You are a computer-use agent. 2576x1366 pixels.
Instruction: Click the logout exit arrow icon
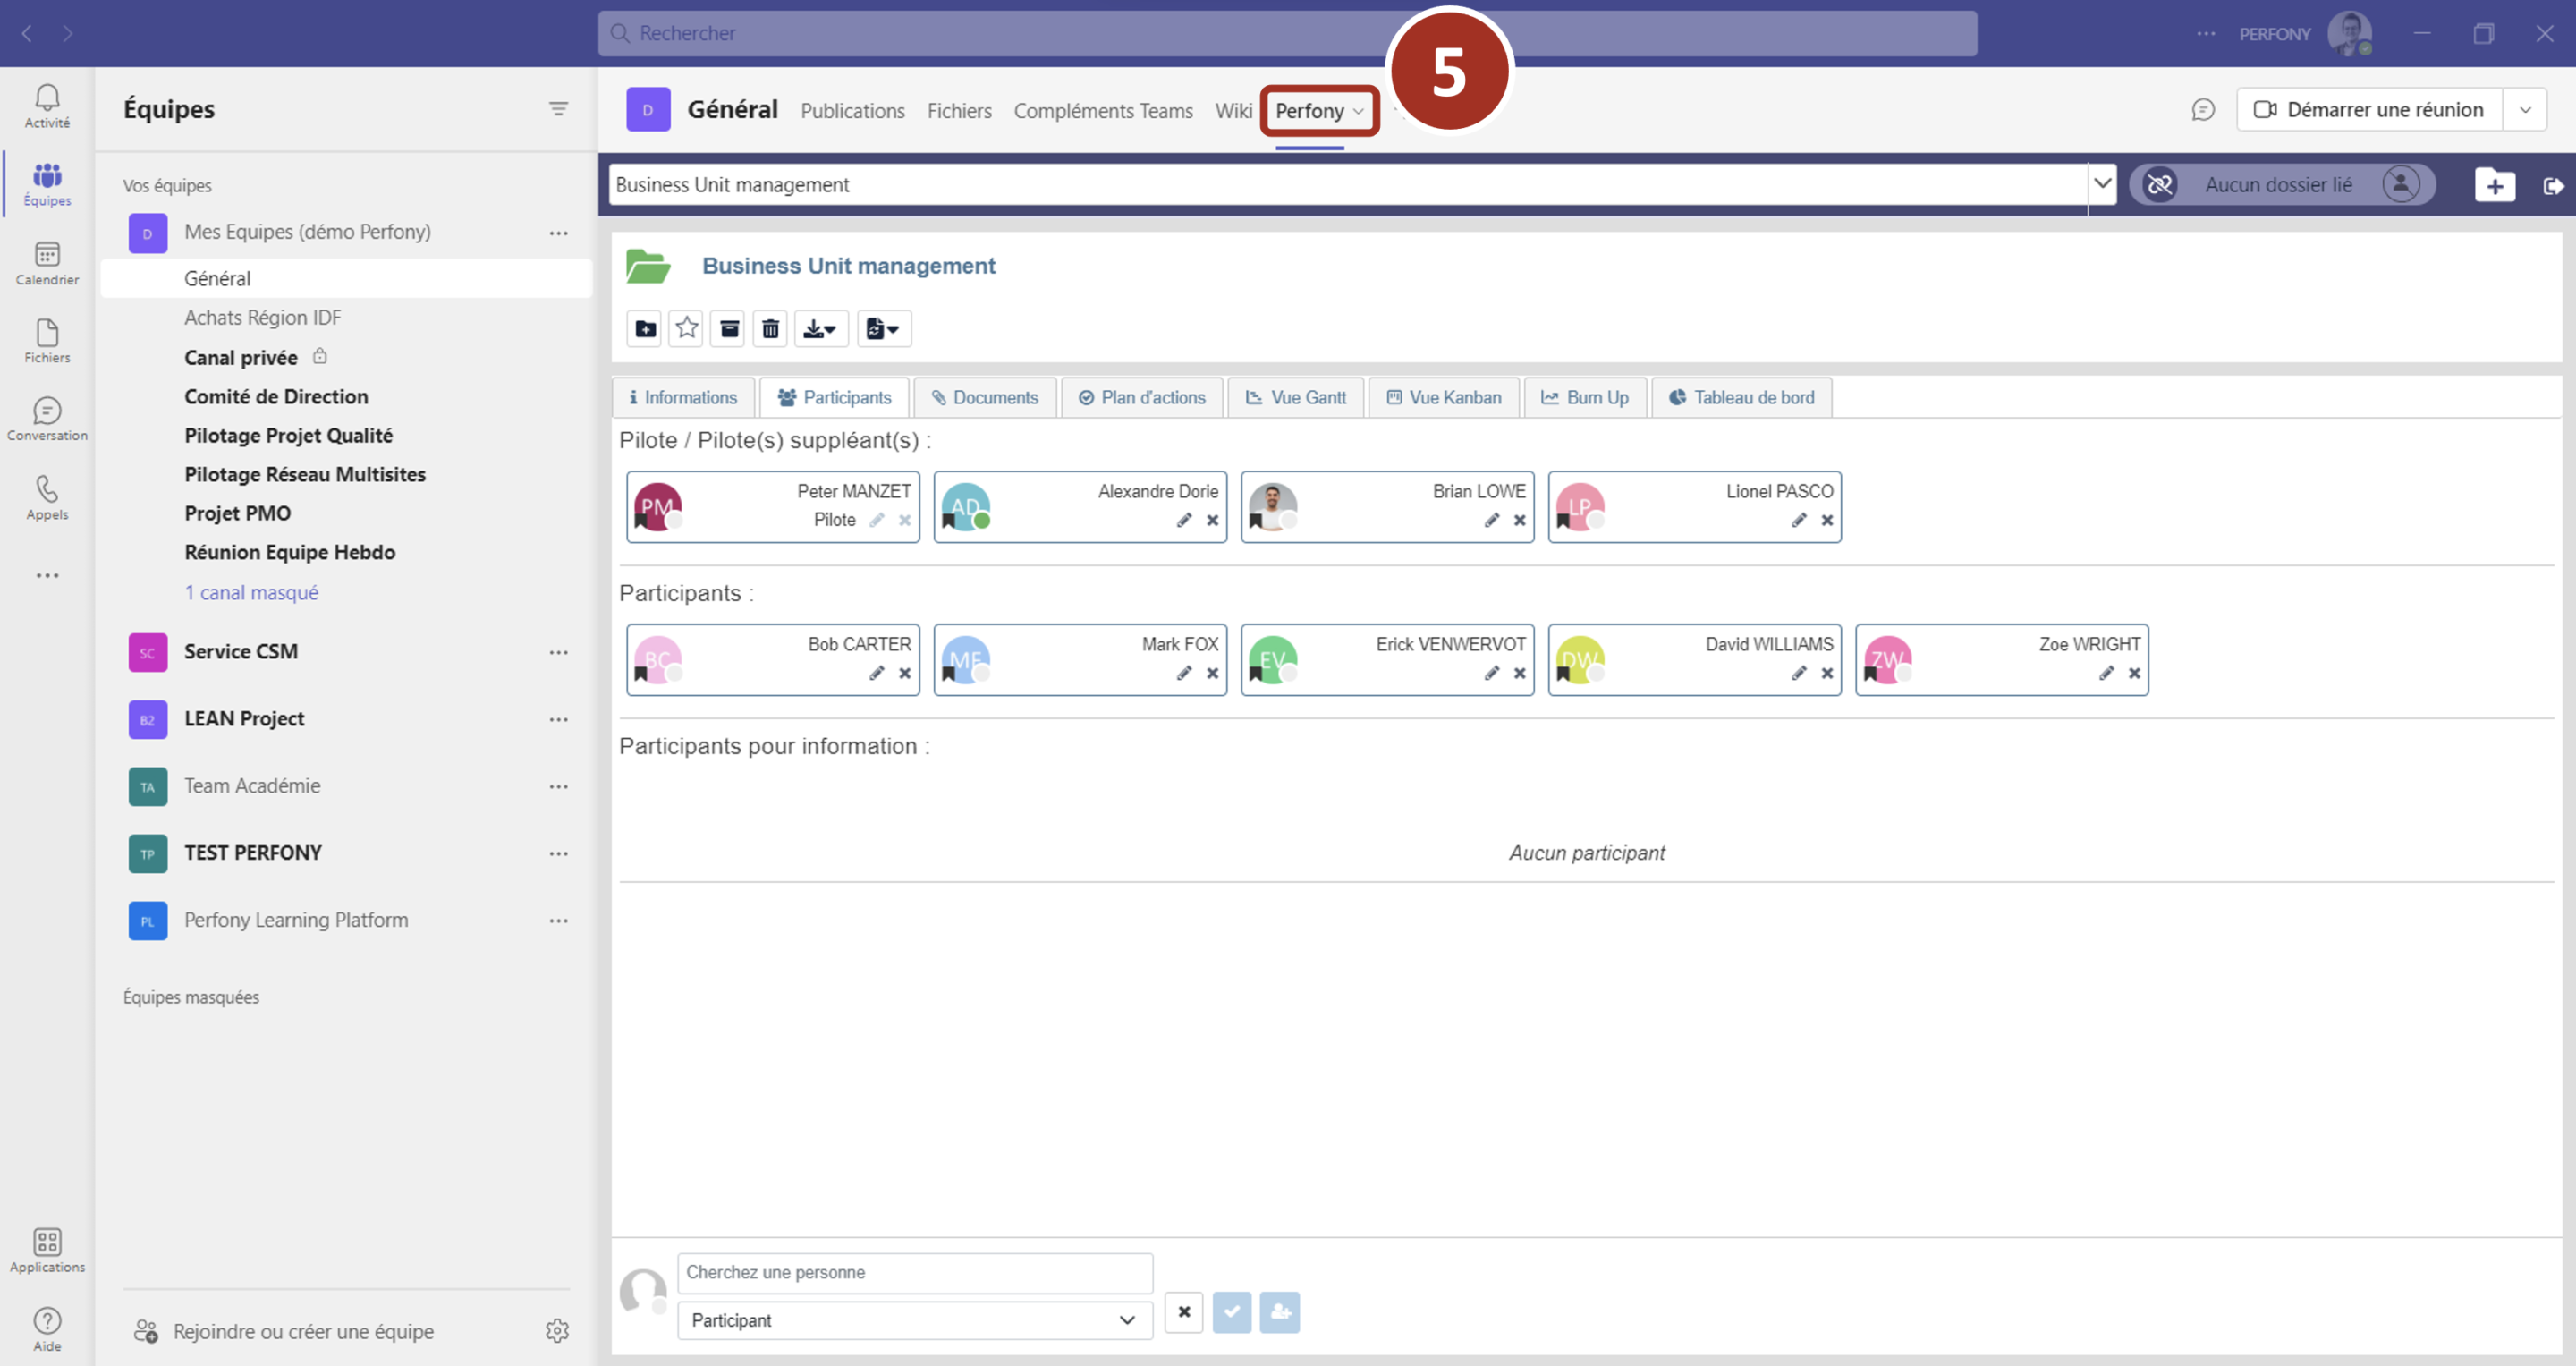coord(2552,185)
